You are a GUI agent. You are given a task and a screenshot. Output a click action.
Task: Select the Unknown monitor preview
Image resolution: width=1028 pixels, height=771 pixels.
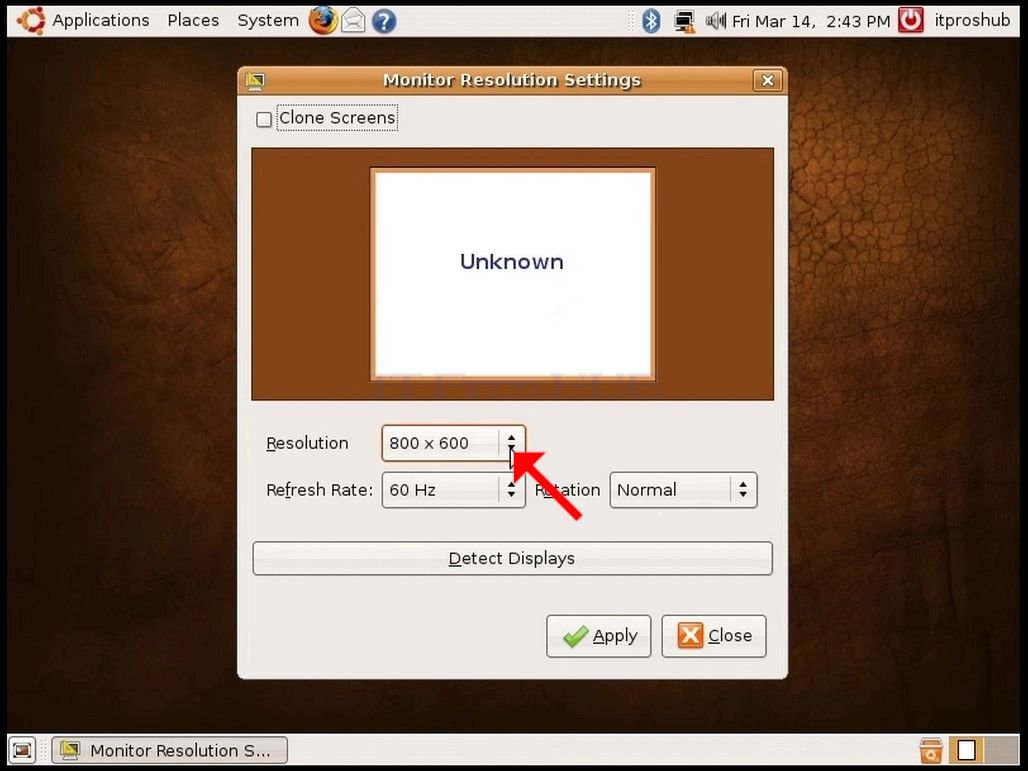point(513,273)
